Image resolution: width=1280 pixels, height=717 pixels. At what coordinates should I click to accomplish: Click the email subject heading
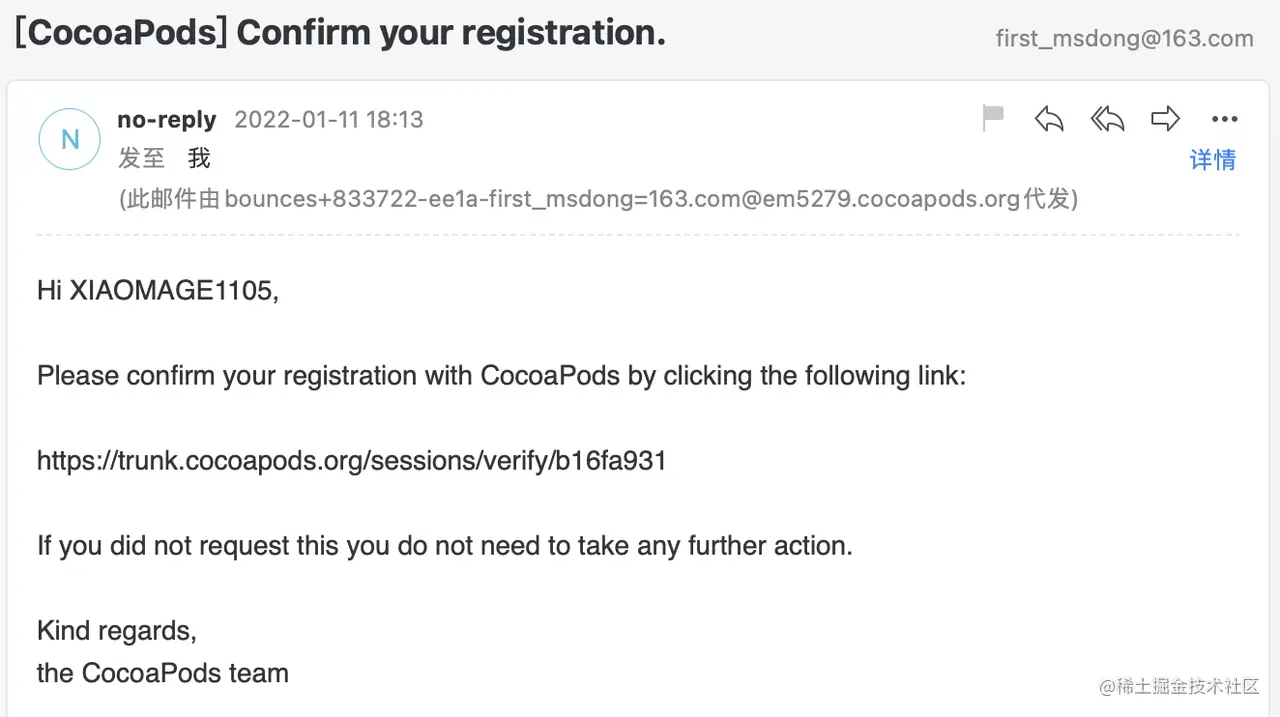340,33
